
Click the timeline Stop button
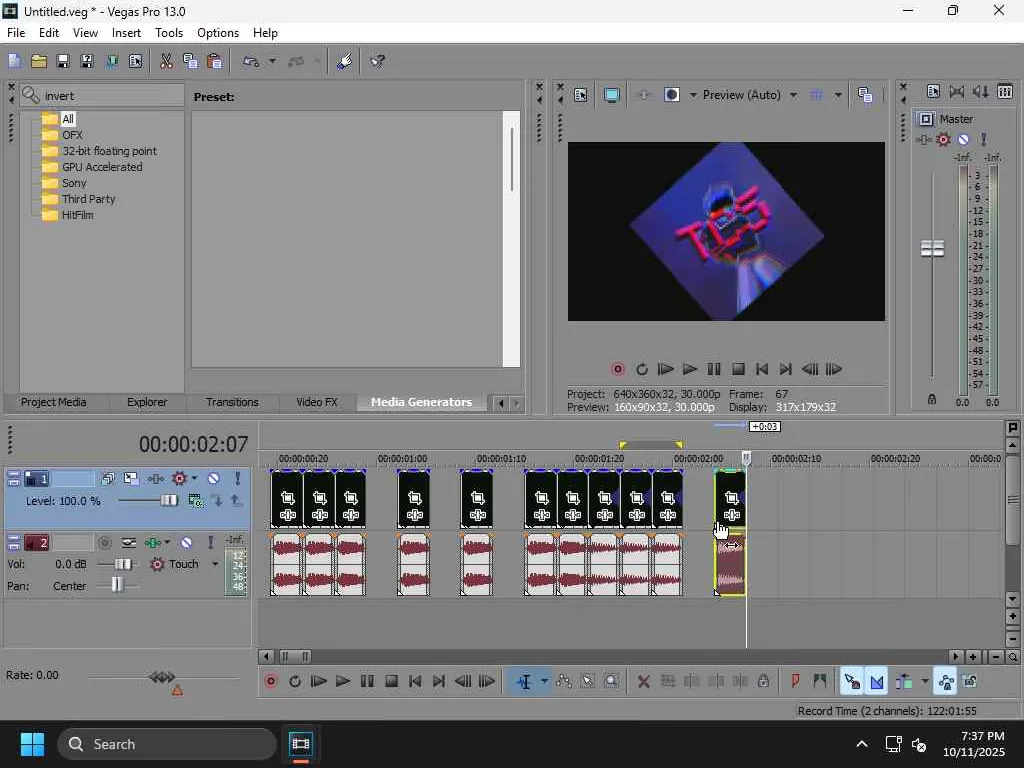point(391,682)
